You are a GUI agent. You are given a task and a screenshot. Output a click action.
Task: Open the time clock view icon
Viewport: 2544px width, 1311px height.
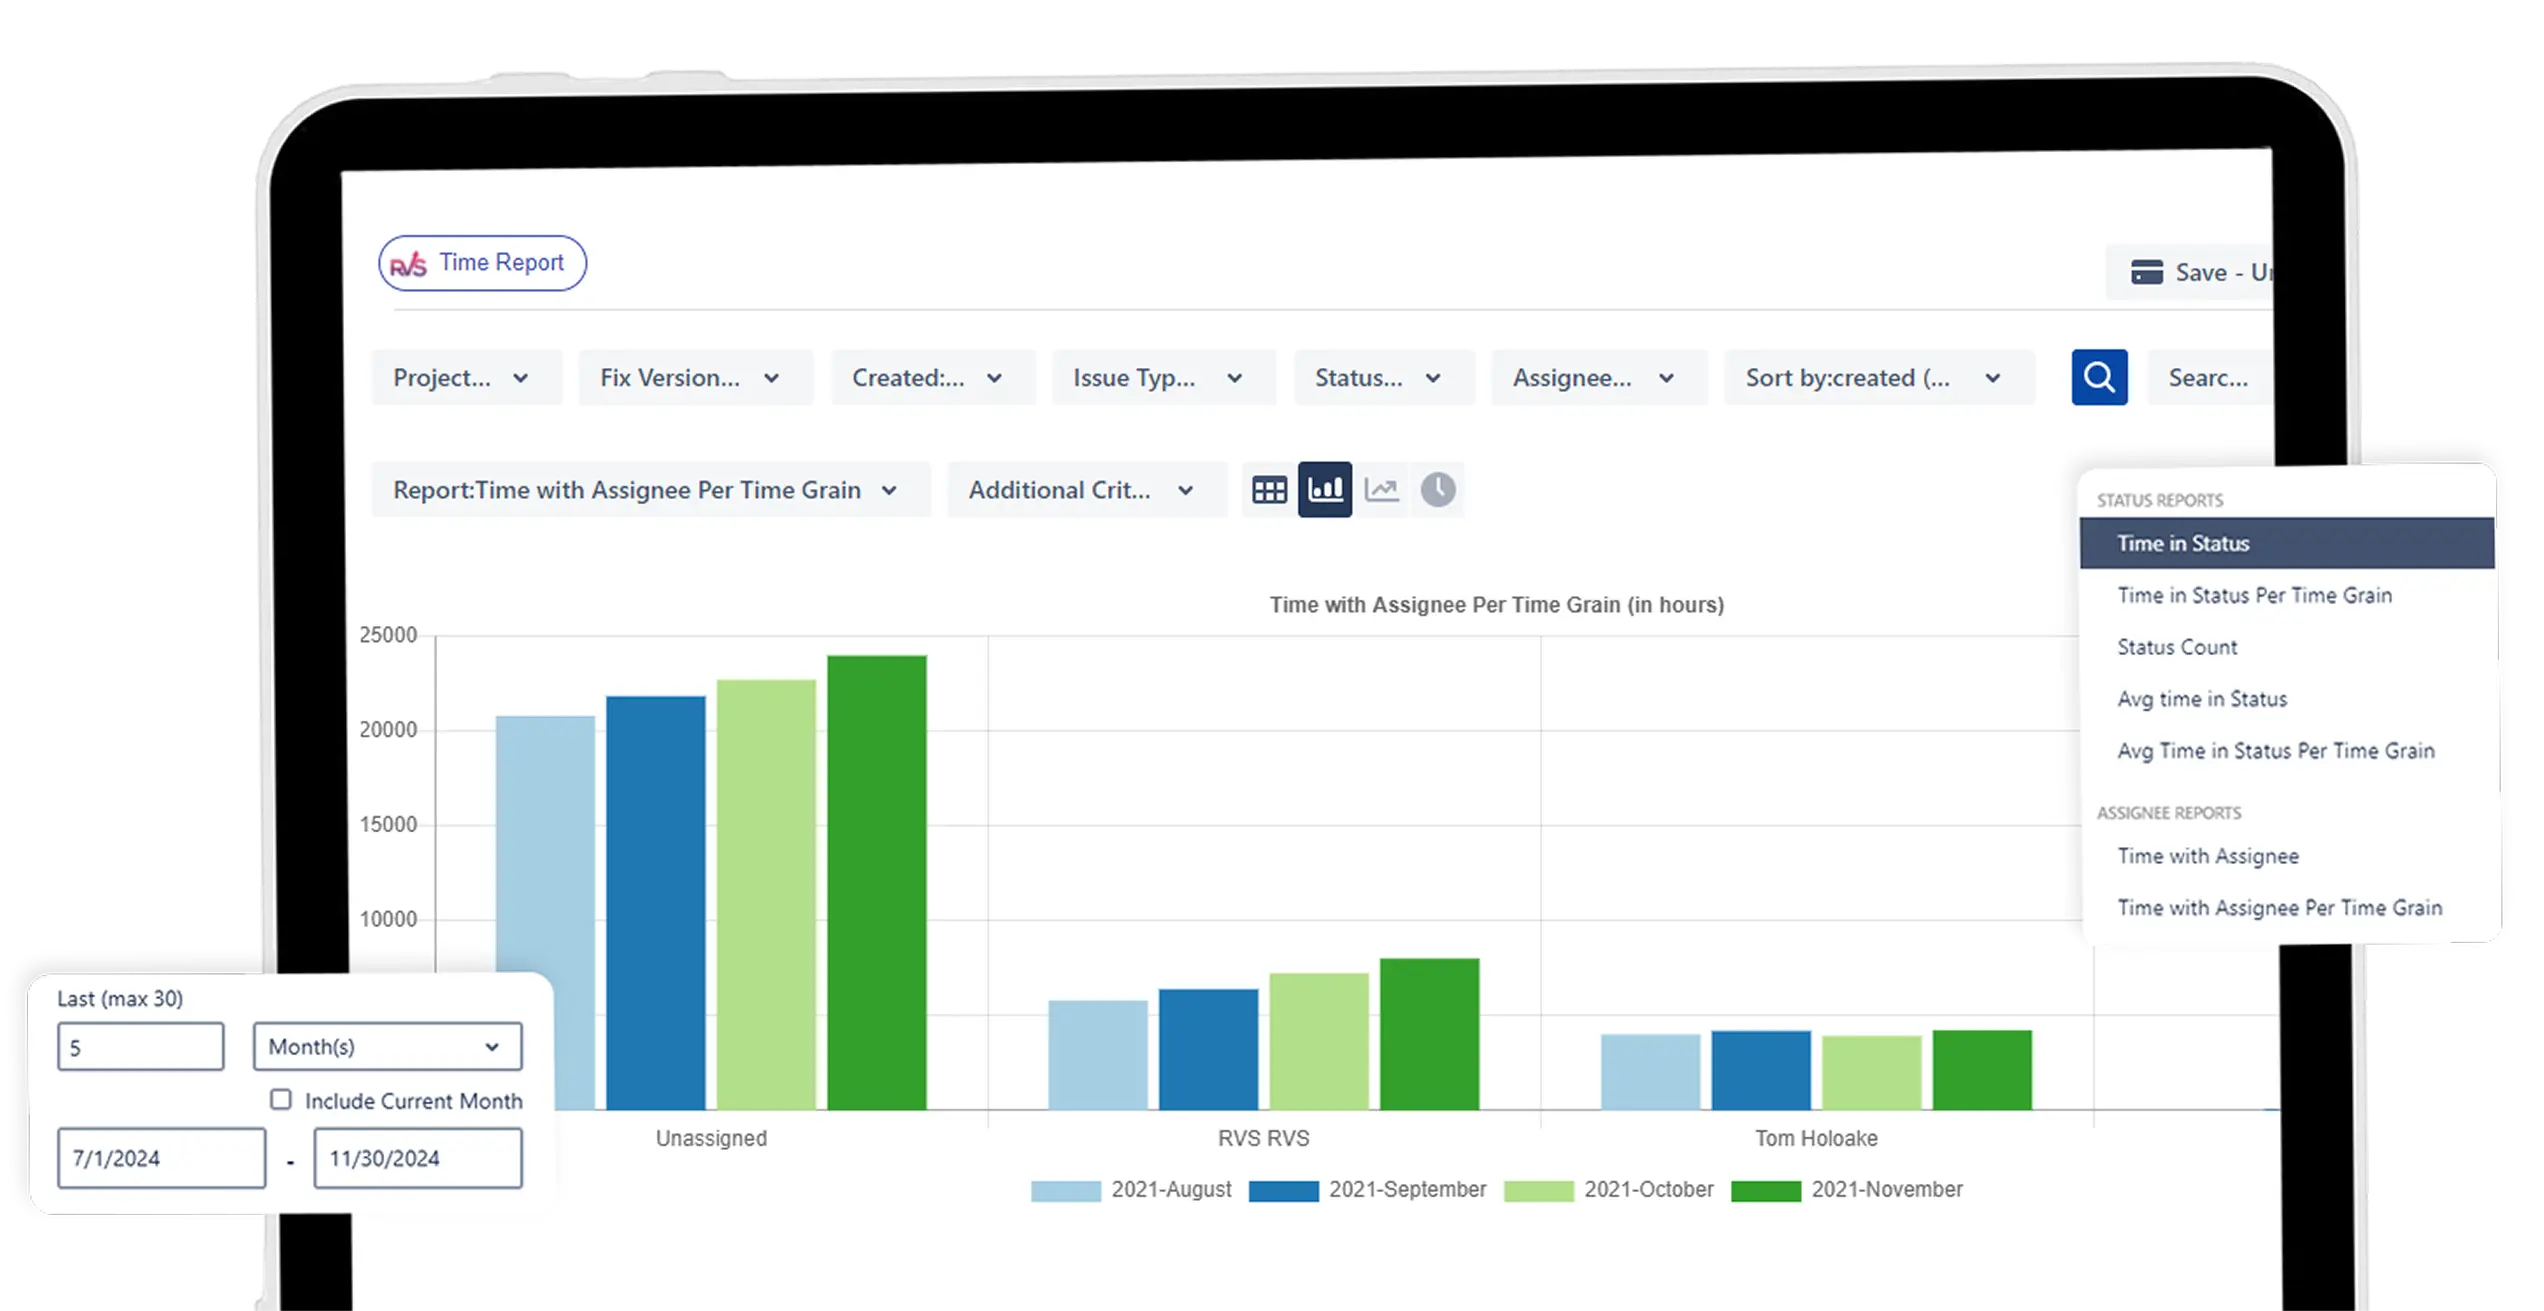coord(1438,489)
